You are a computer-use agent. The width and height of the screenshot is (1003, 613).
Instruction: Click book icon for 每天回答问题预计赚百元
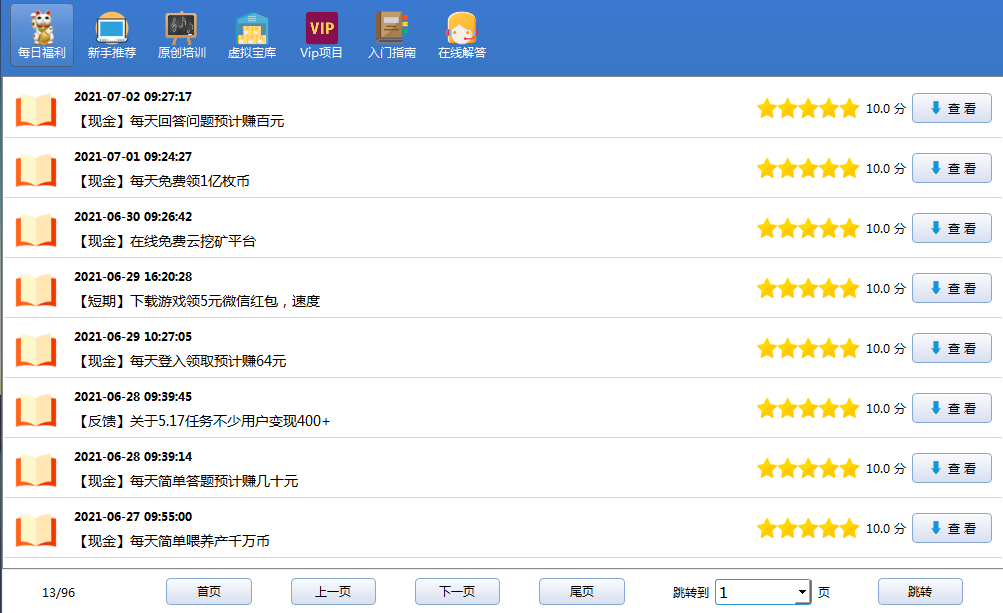(x=36, y=110)
